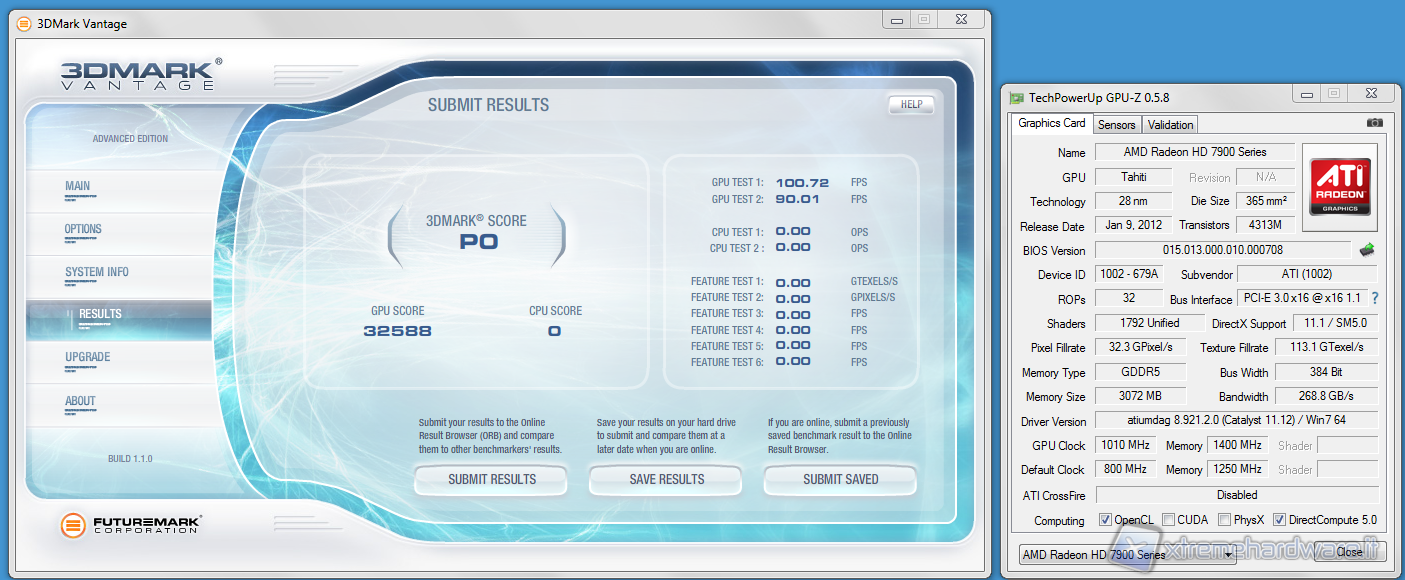
Task: Click the 3DMark Vantage title bar icon
Action: pos(24,24)
